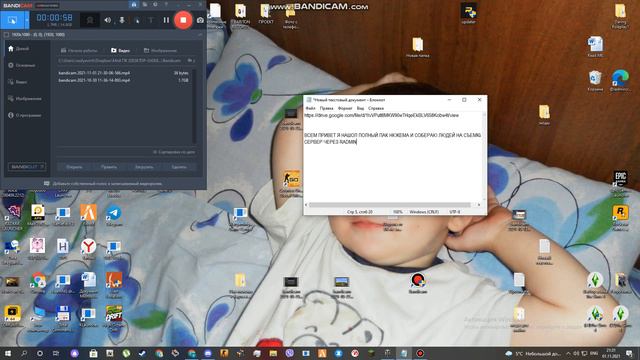This screenshot has height=360, width=640.
Task: Click the Viber taskbar icon
Action: click(x=289, y=353)
